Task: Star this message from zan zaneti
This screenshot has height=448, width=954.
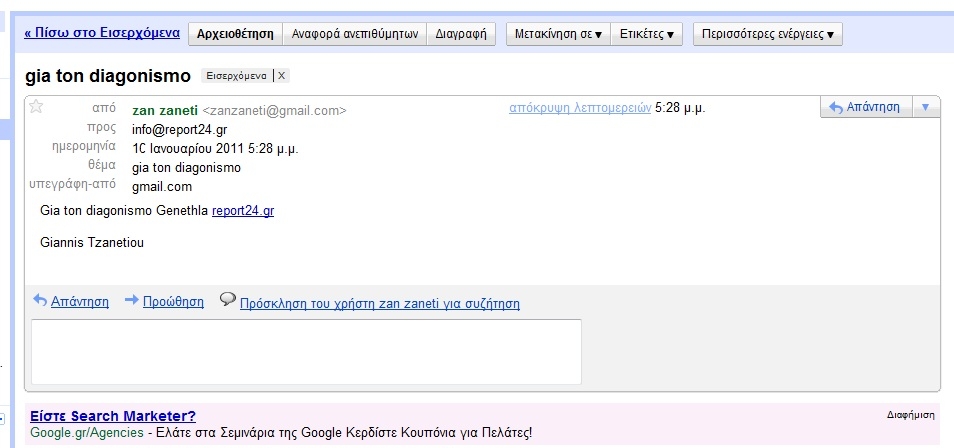Action: click(x=36, y=107)
